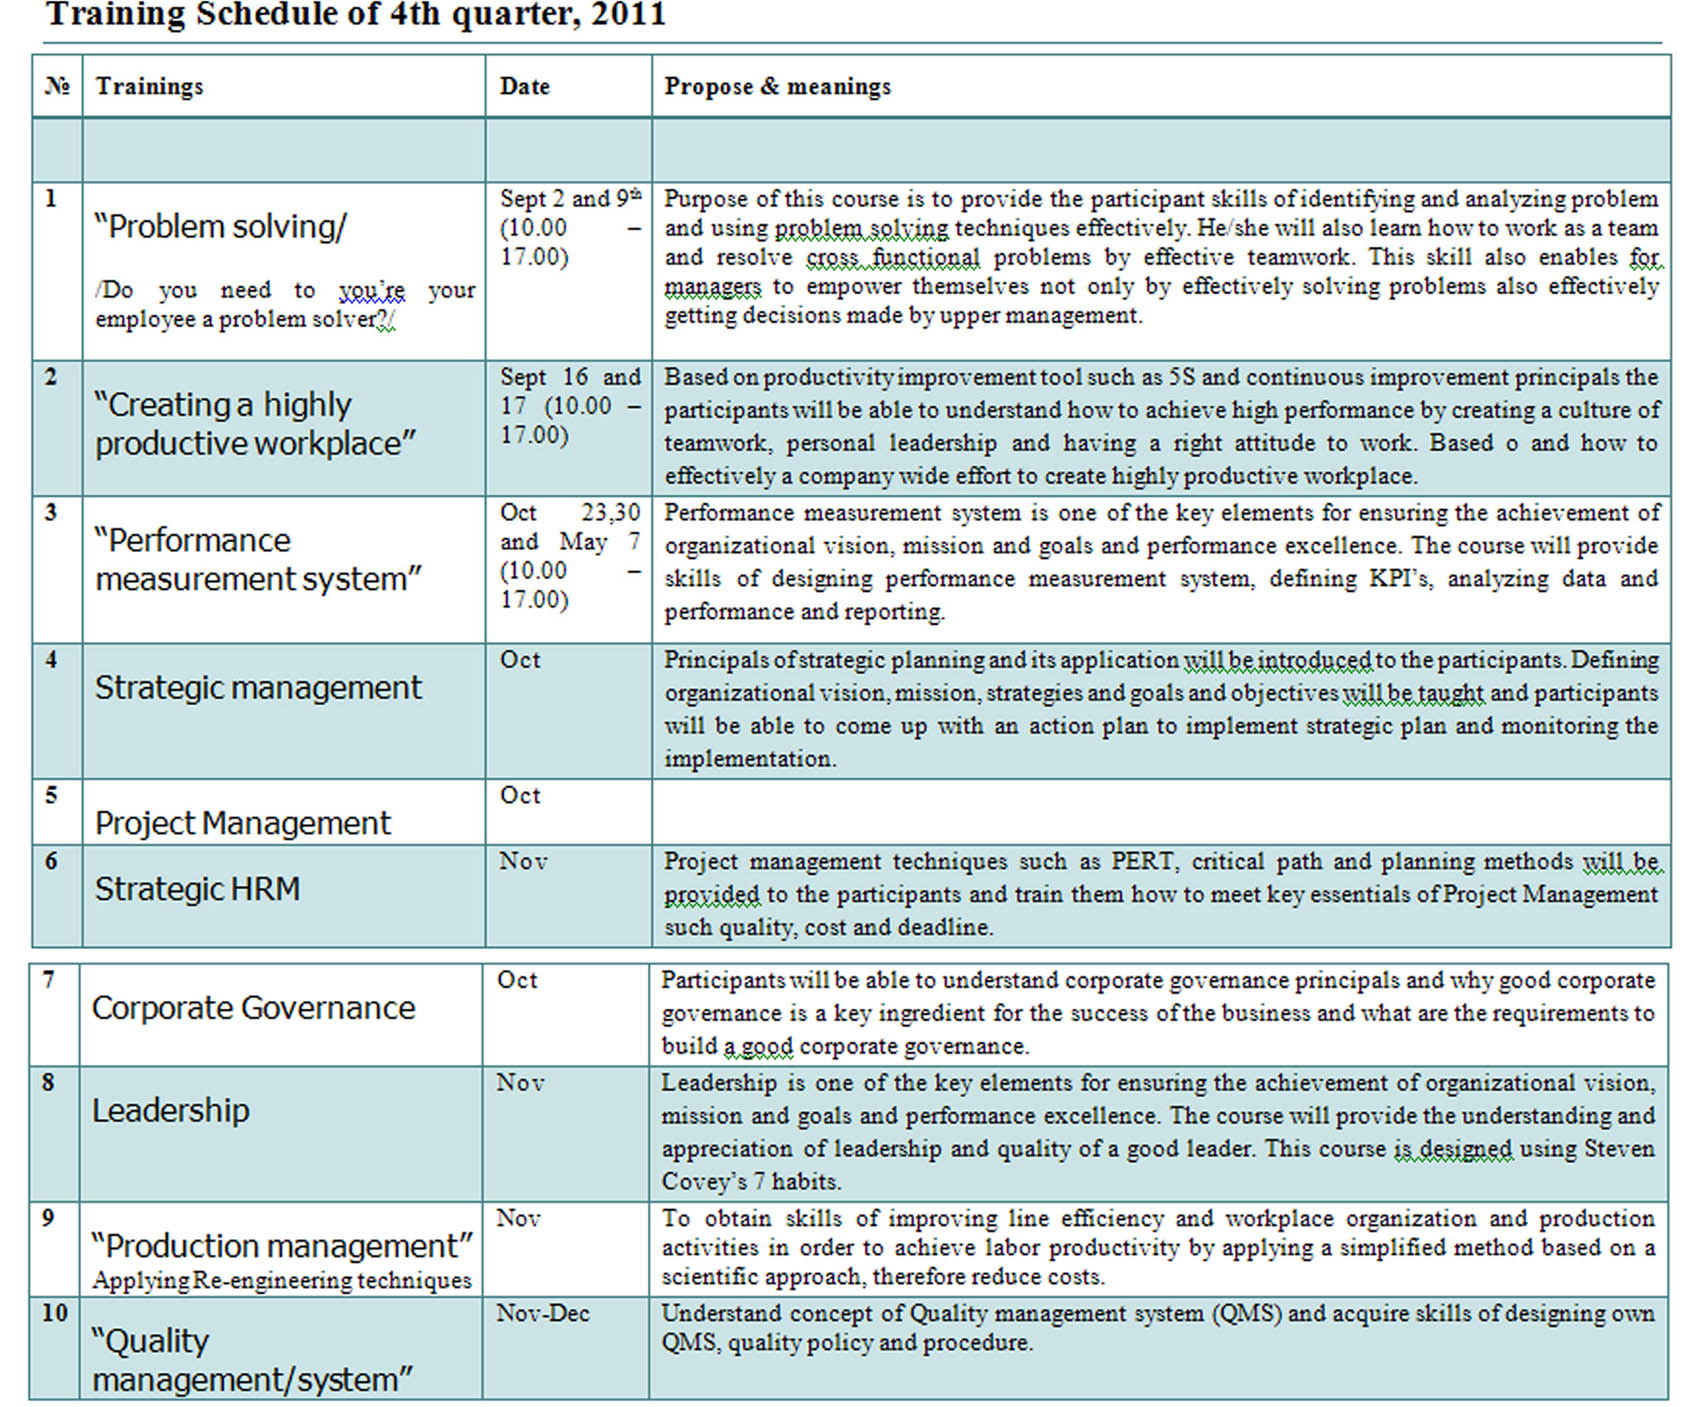Click the row number 10 cell
The width and height of the screenshot is (1692, 1407).
click(x=54, y=1314)
